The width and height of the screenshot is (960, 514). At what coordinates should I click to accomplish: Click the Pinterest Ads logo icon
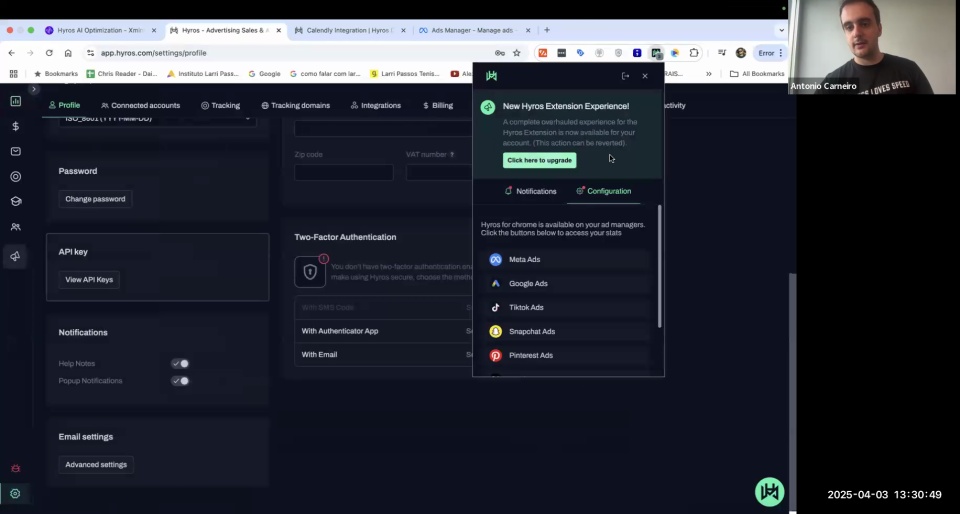[x=495, y=355]
